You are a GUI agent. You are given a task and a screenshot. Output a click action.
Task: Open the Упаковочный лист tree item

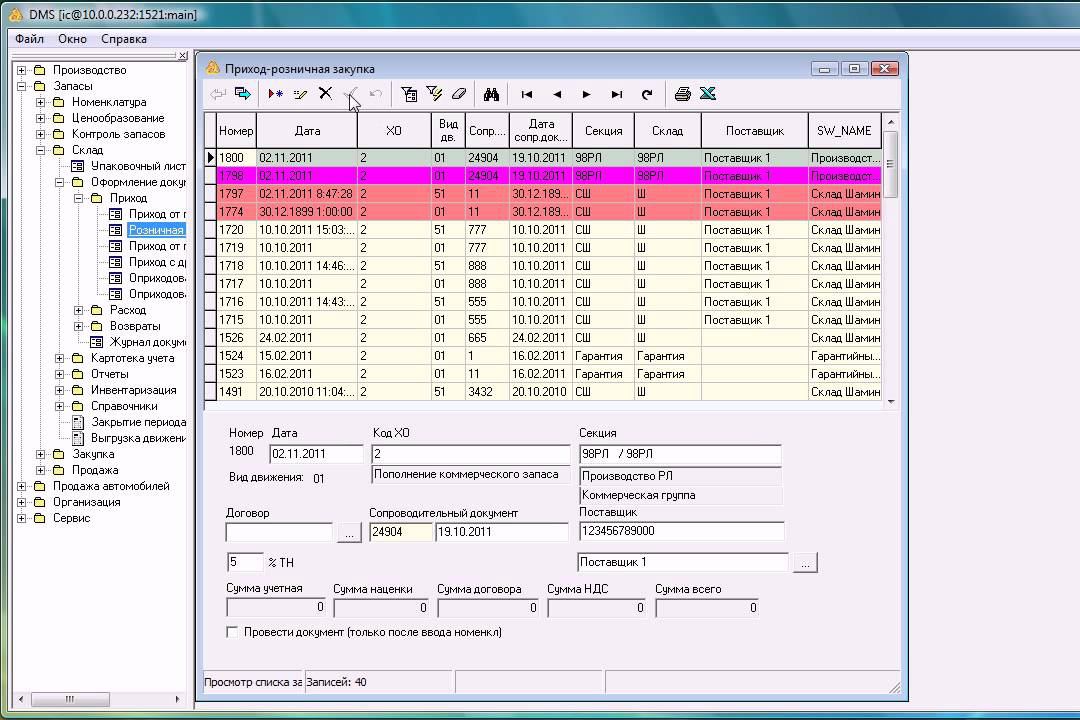(138, 166)
